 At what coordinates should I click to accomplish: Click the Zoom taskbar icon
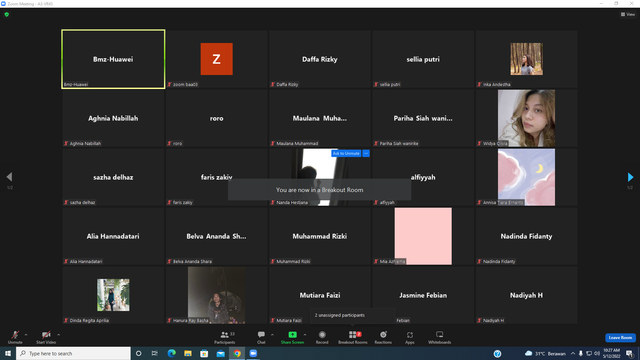(253, 353)
